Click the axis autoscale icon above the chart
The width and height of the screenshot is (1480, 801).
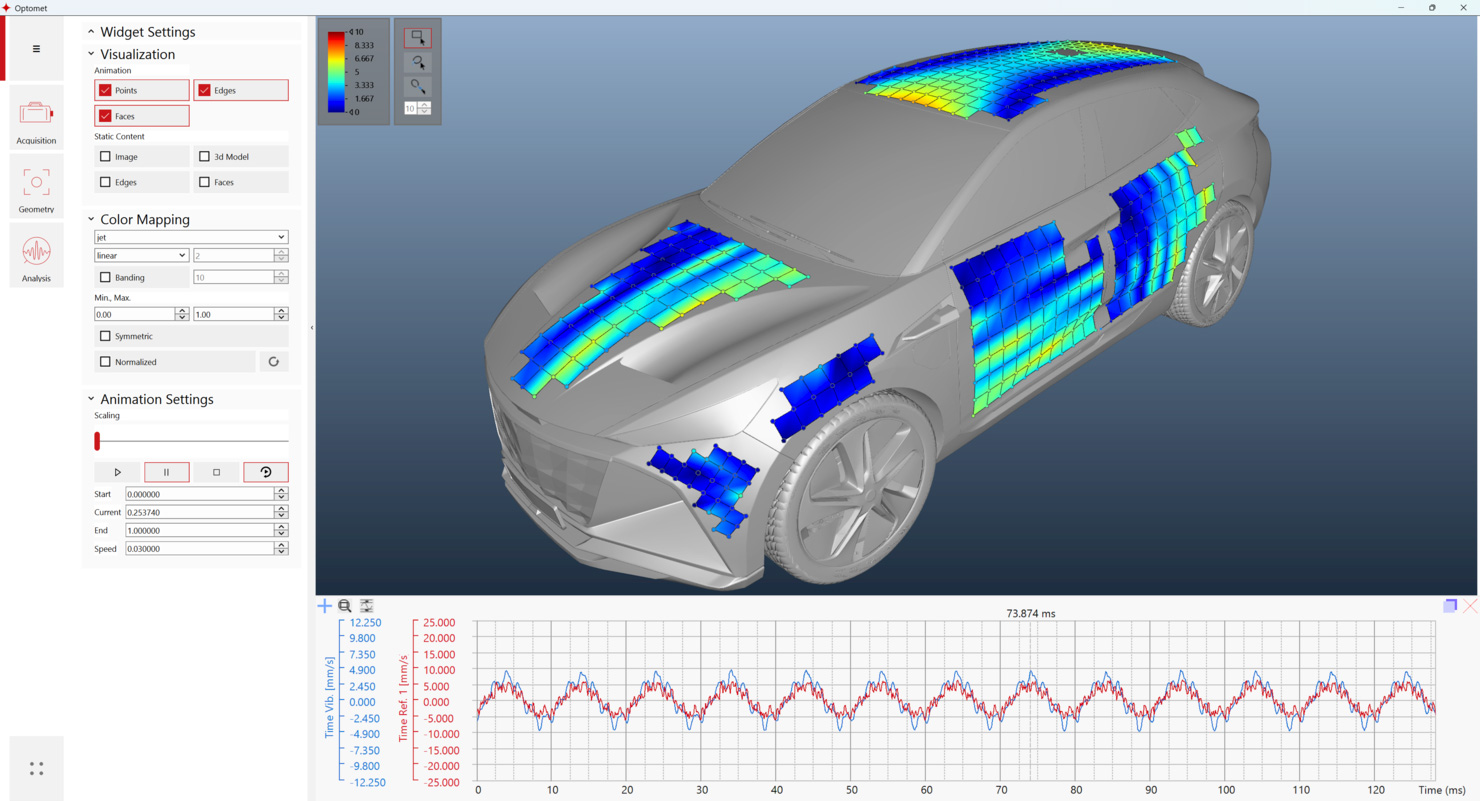(367, 606)
